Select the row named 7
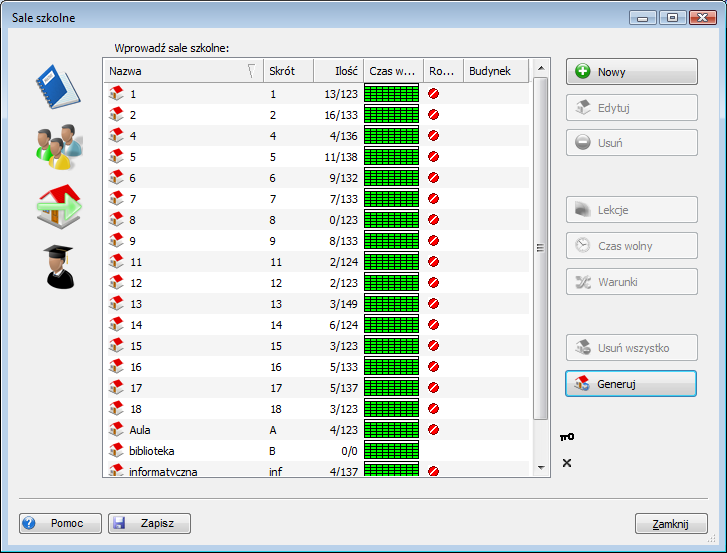 (x=318, y=198)
